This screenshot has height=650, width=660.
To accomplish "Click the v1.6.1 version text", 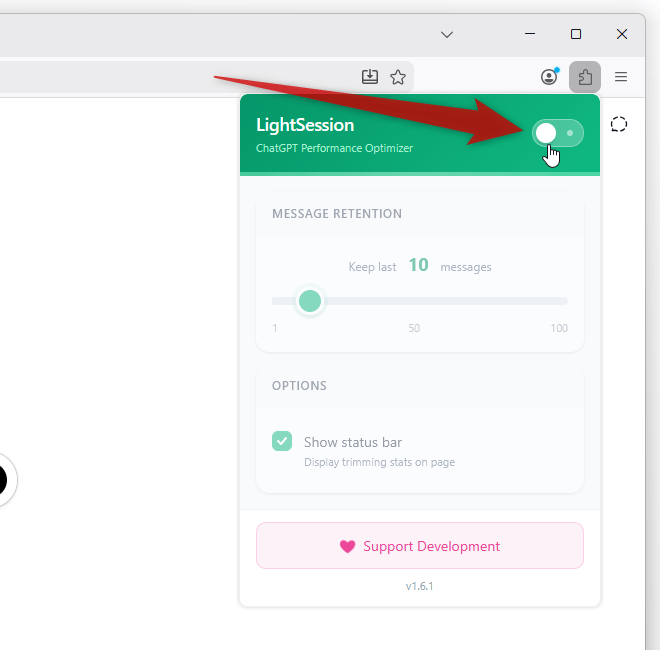I will coord(419,586).
